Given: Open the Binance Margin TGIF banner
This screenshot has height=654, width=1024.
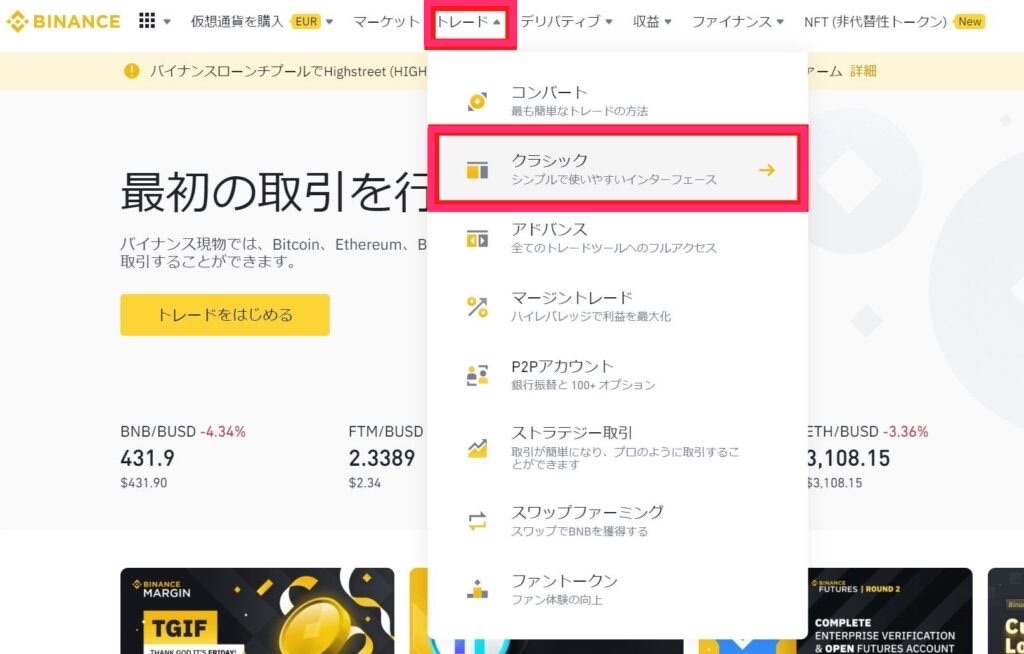Looking at the screenshot, I should click(x=257, y=611).
